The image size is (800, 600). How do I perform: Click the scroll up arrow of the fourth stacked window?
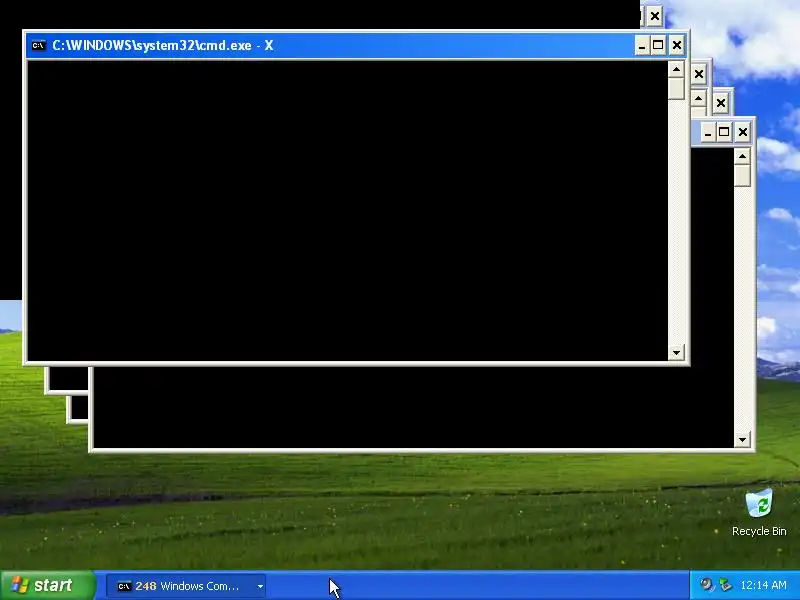[x=698, y=98]
